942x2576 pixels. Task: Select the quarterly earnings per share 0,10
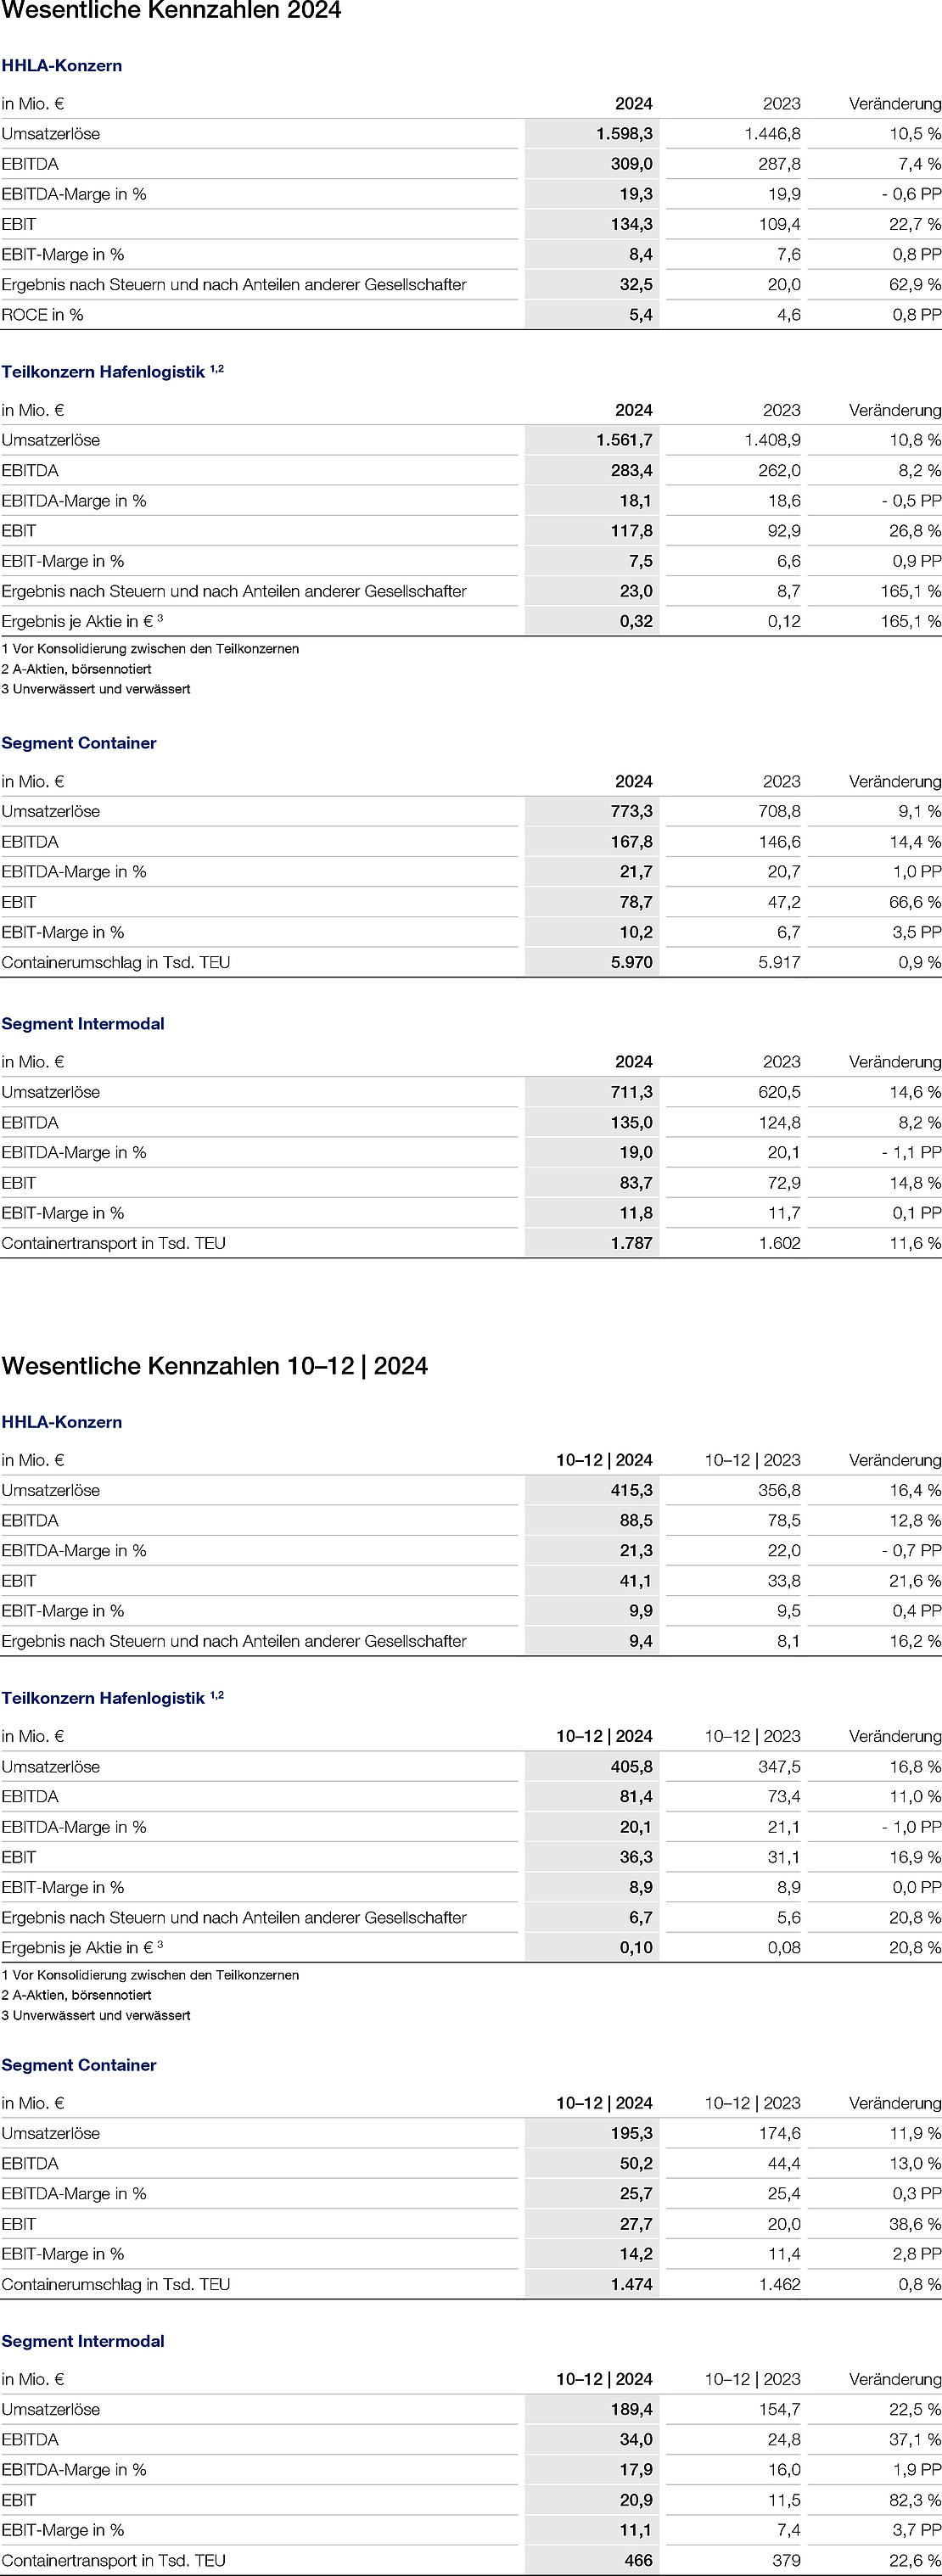(636, 1948)
